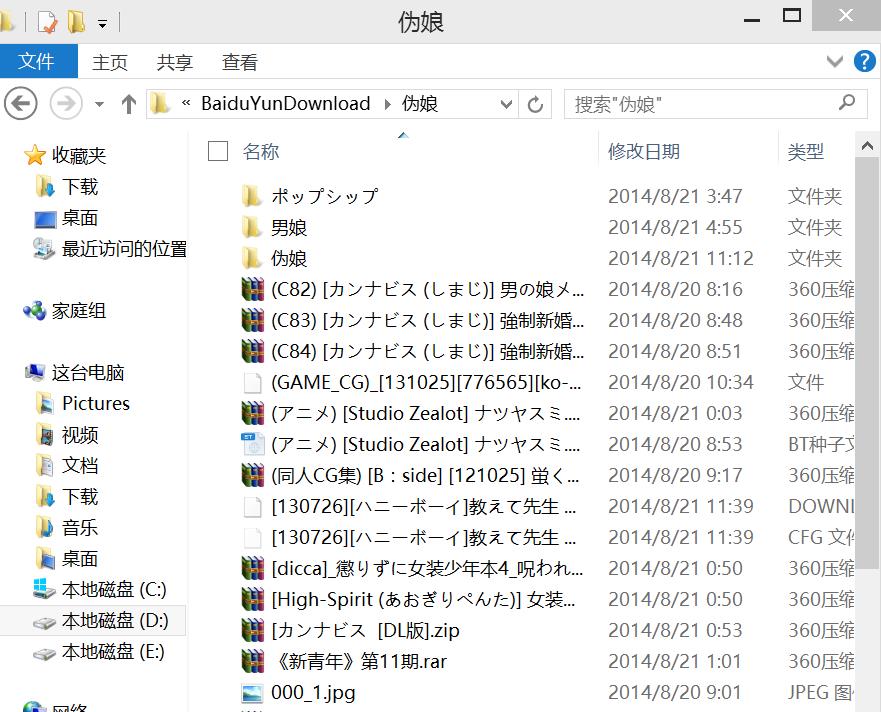The image size is (881, 712).
Task: Select the [dicca] archive icon
Action: tap(253, 569)
